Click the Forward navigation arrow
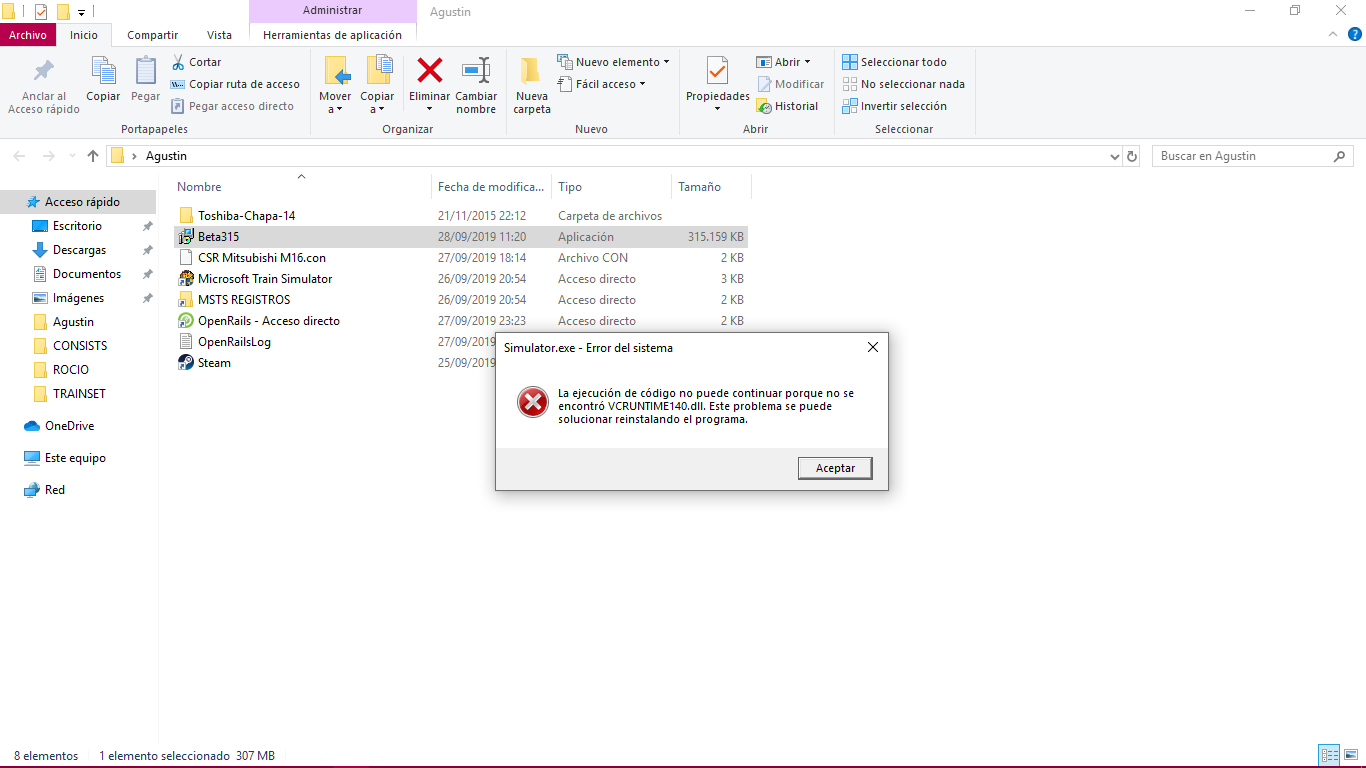This screenshot has height=768, width=1366. (x=48, y=156)
